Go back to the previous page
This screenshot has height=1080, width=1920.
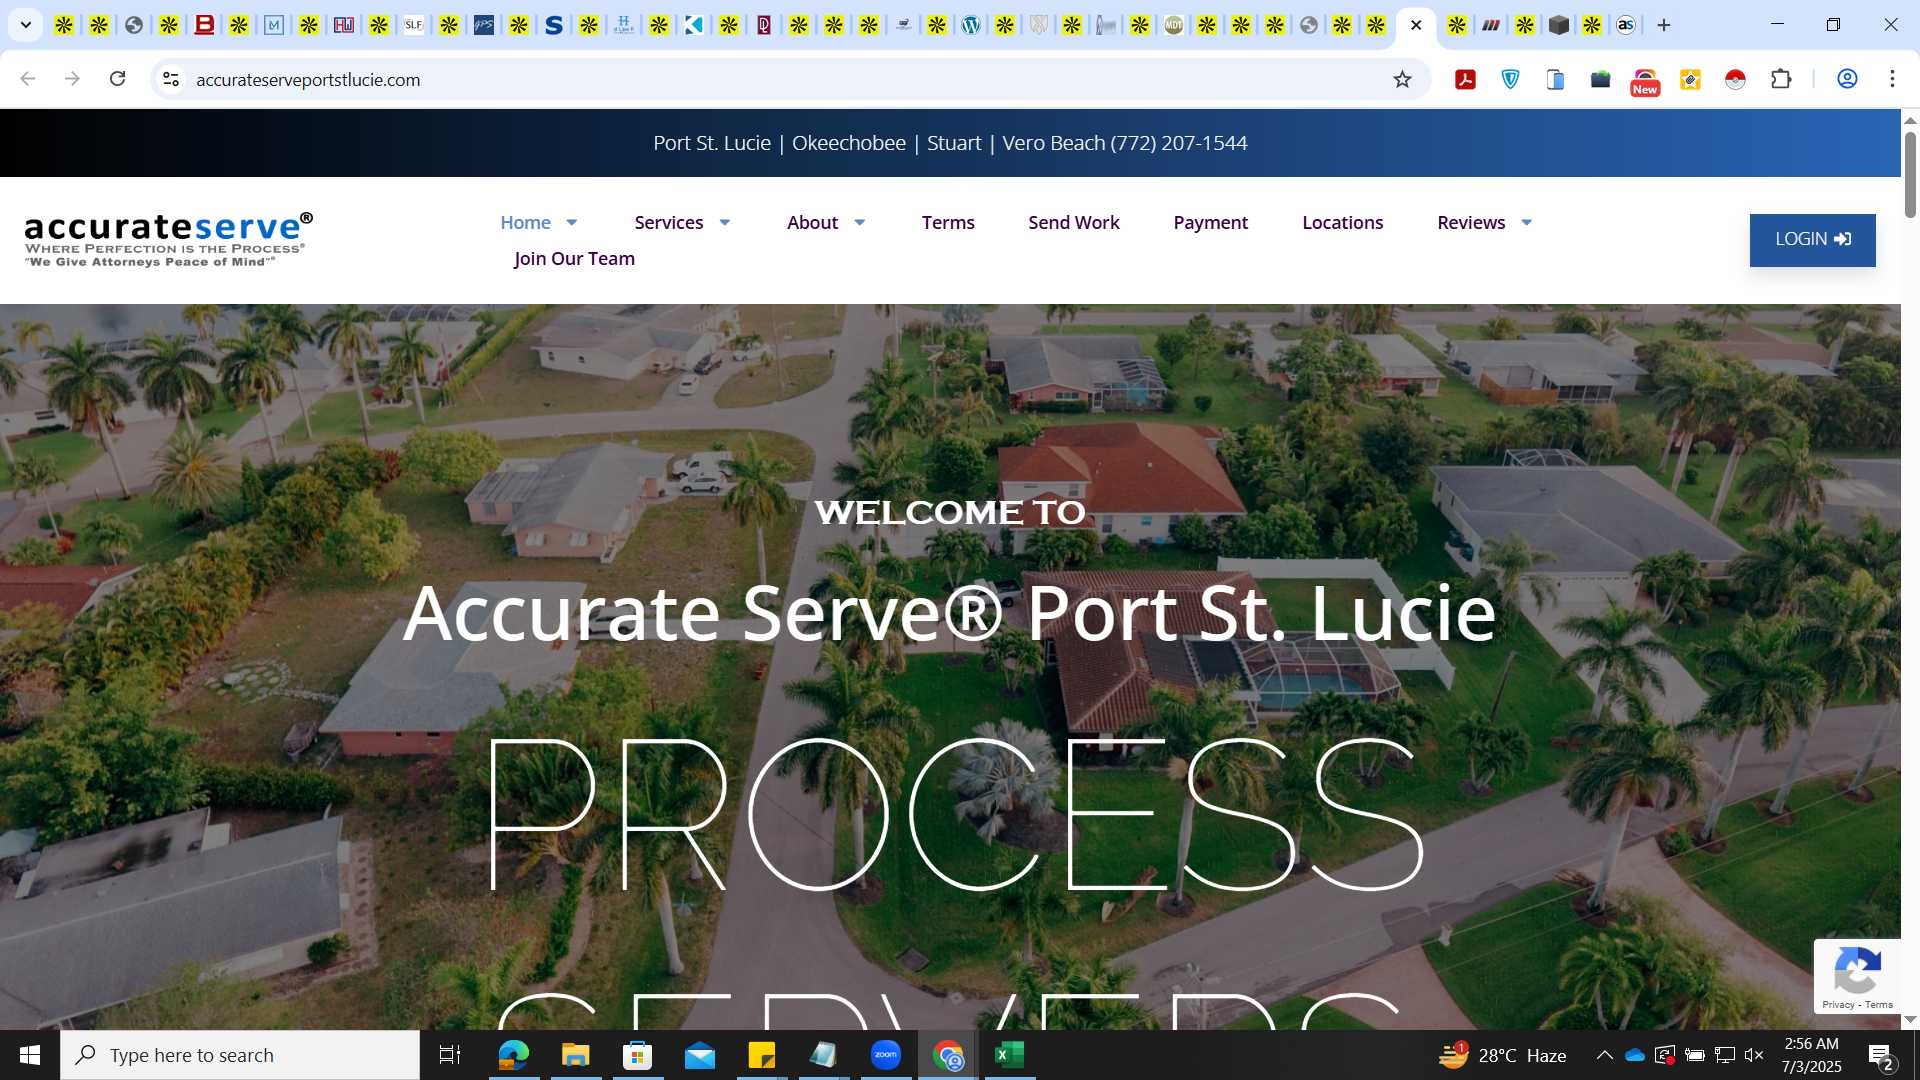[x=28, y=79]
